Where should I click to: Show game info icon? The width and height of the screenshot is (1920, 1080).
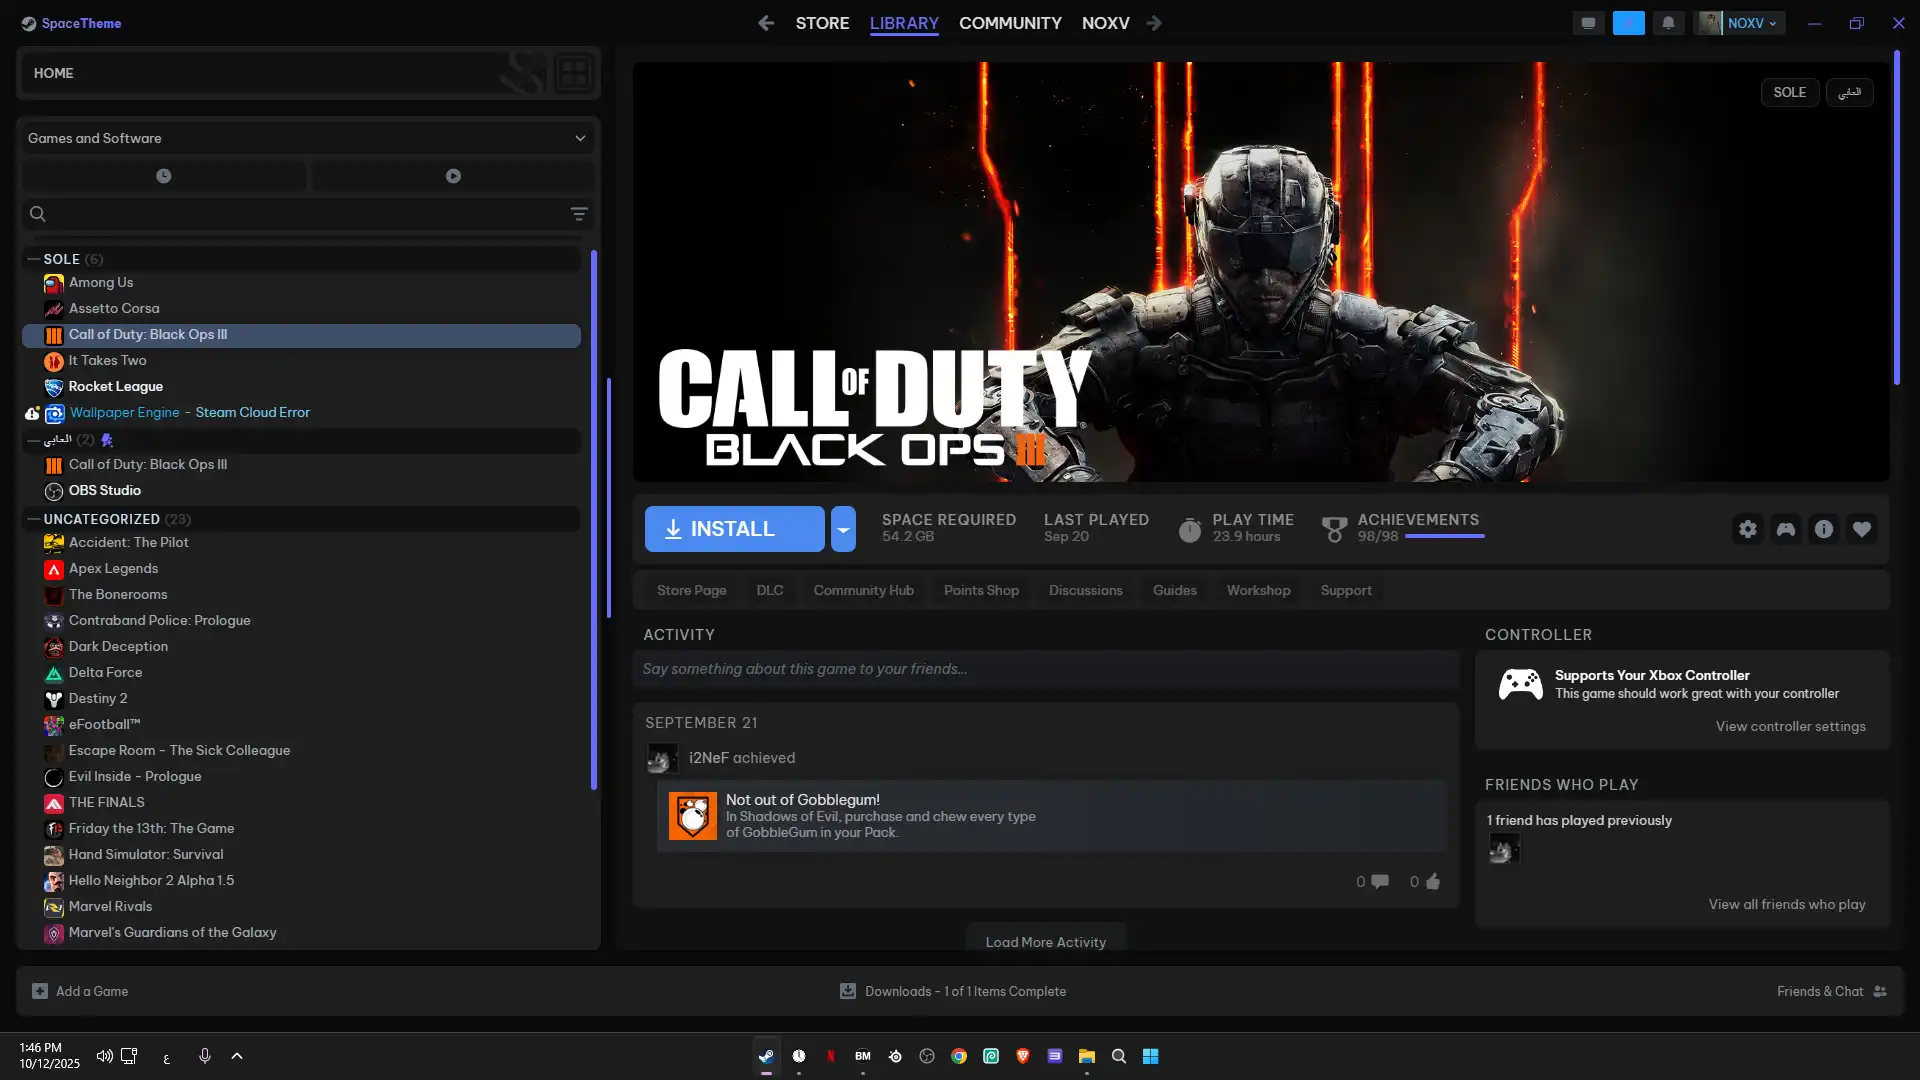[1823, 529]
